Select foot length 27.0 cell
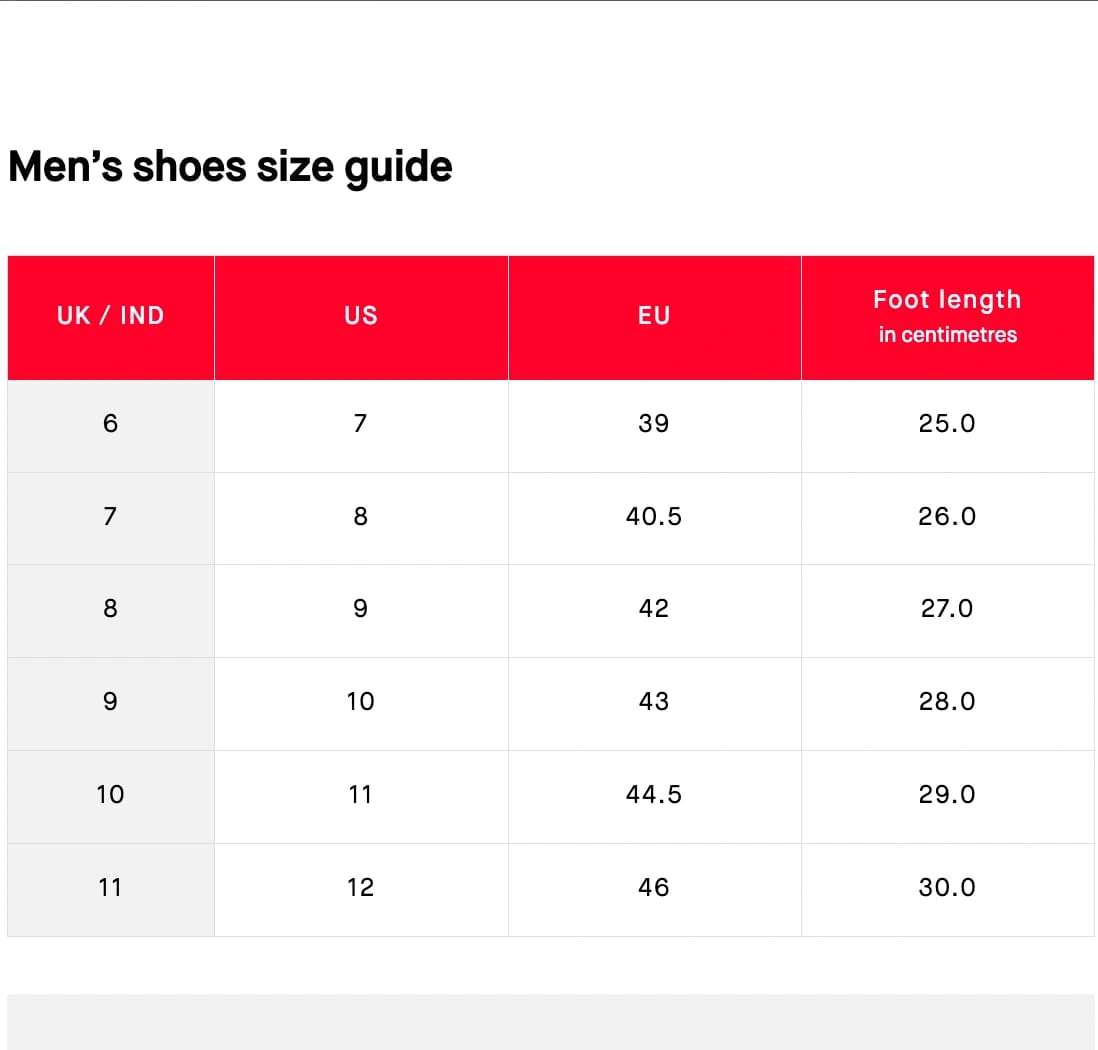1098x1050 pixels. pos(947,611)
